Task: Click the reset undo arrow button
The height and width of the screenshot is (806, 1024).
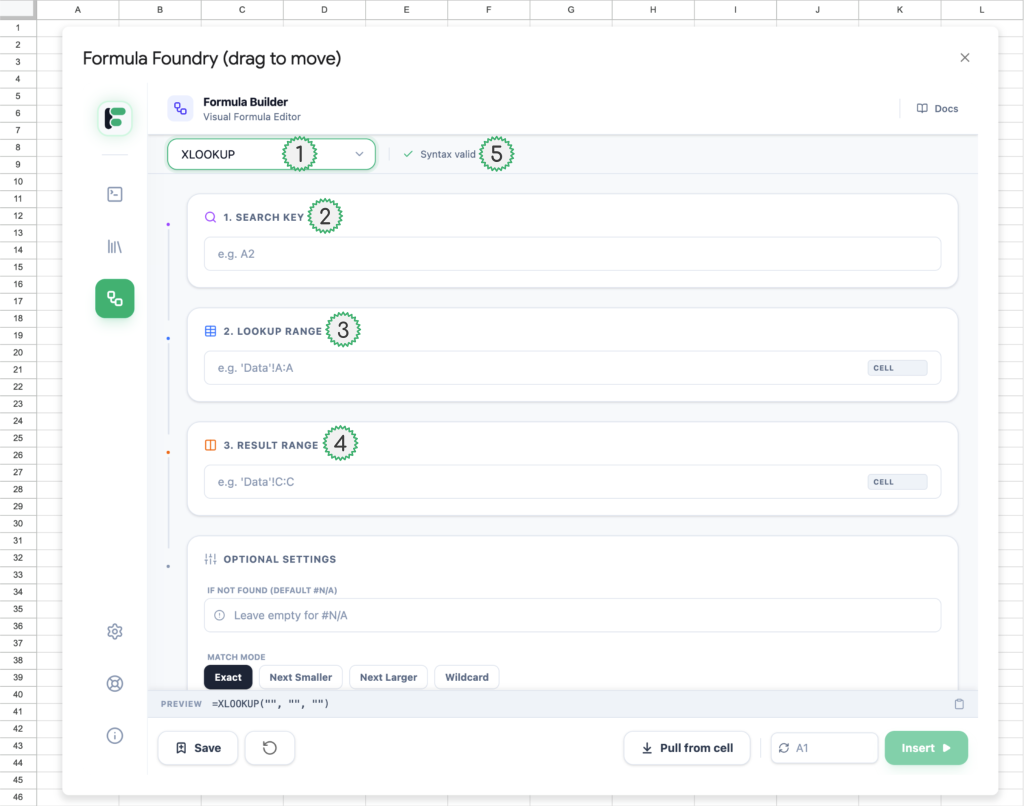Action: pyautogui.click(x=269, y=748)
